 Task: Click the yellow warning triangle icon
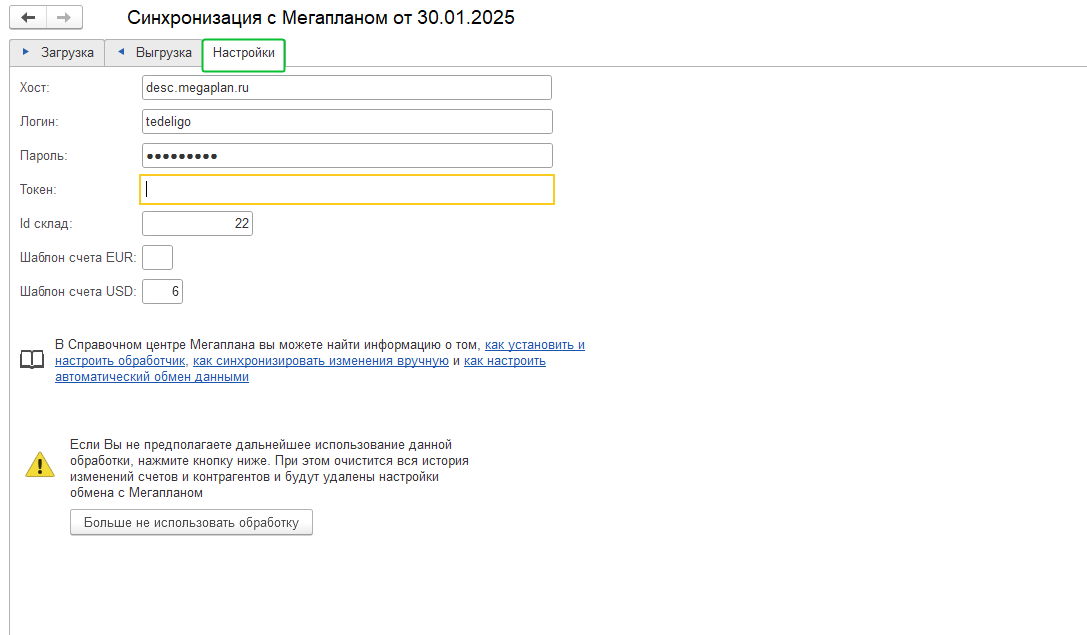40,464
